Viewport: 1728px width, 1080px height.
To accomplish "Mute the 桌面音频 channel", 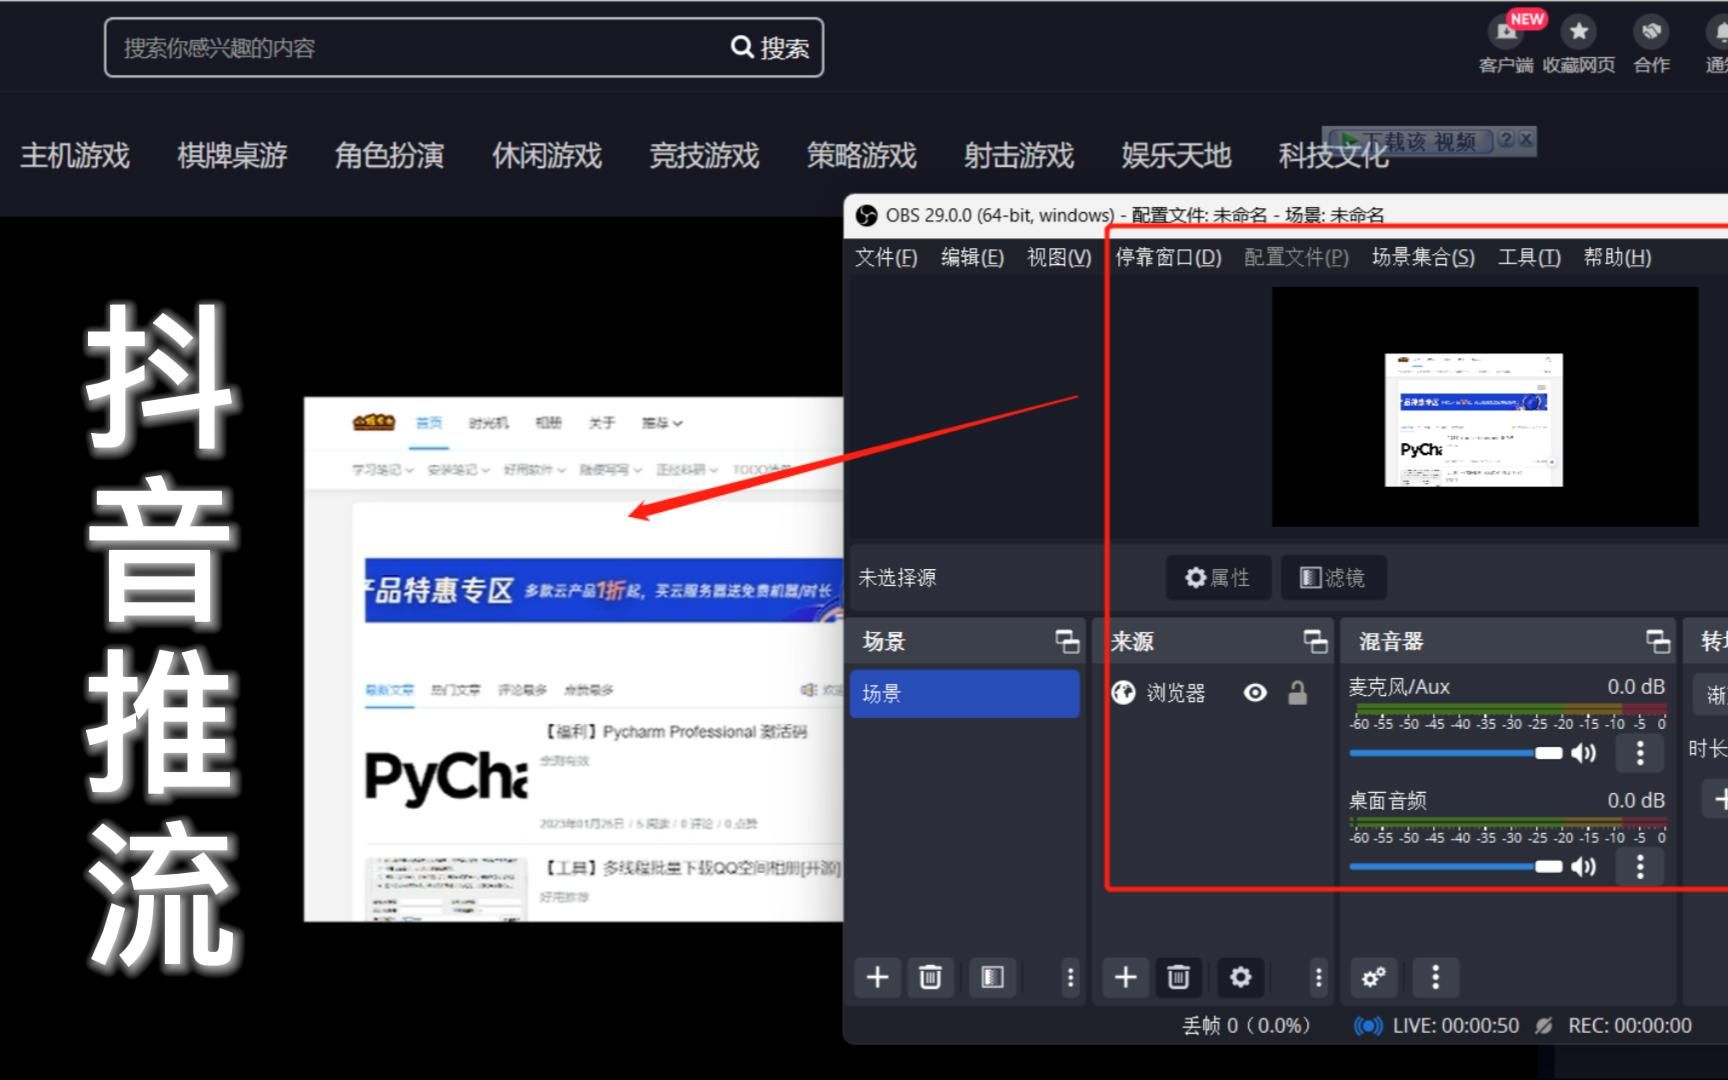I will [1584, 866].
